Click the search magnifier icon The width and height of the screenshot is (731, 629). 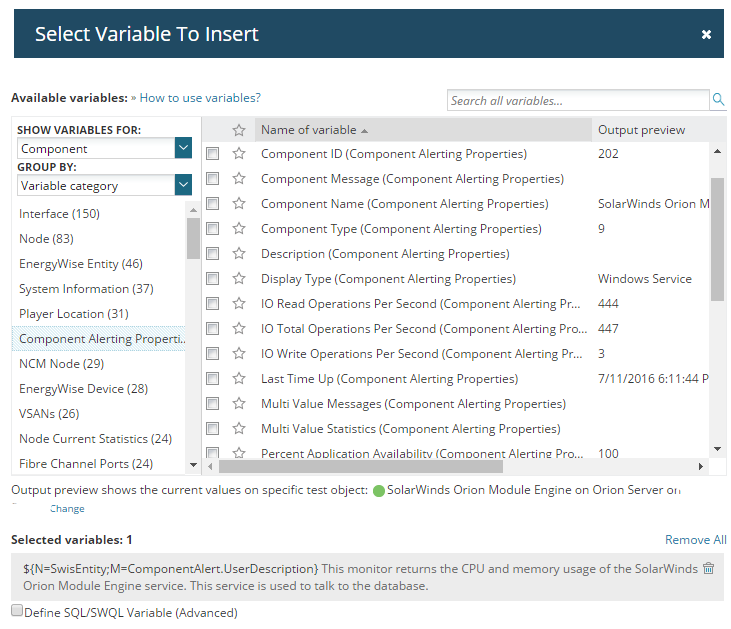pos(718,100)
